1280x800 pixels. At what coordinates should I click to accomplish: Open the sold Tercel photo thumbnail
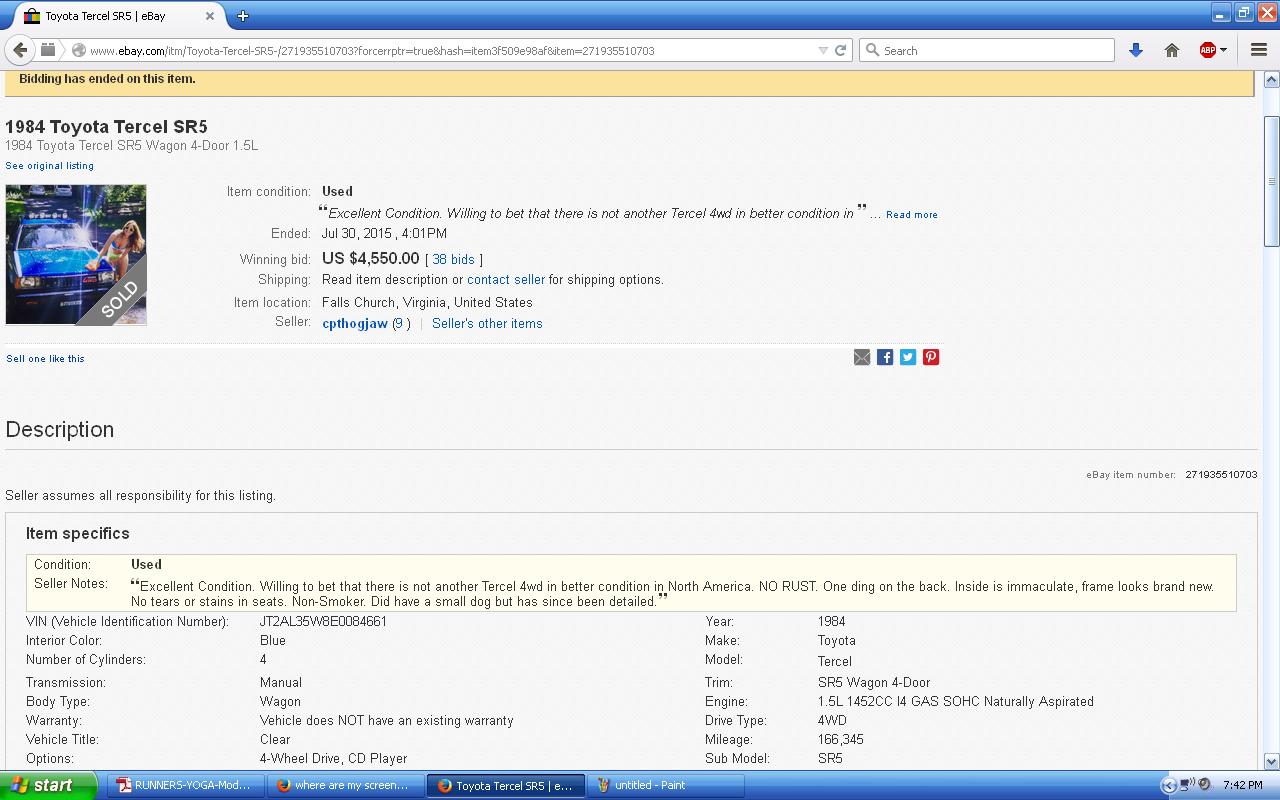pyautogui.click(x=76, y=255)
